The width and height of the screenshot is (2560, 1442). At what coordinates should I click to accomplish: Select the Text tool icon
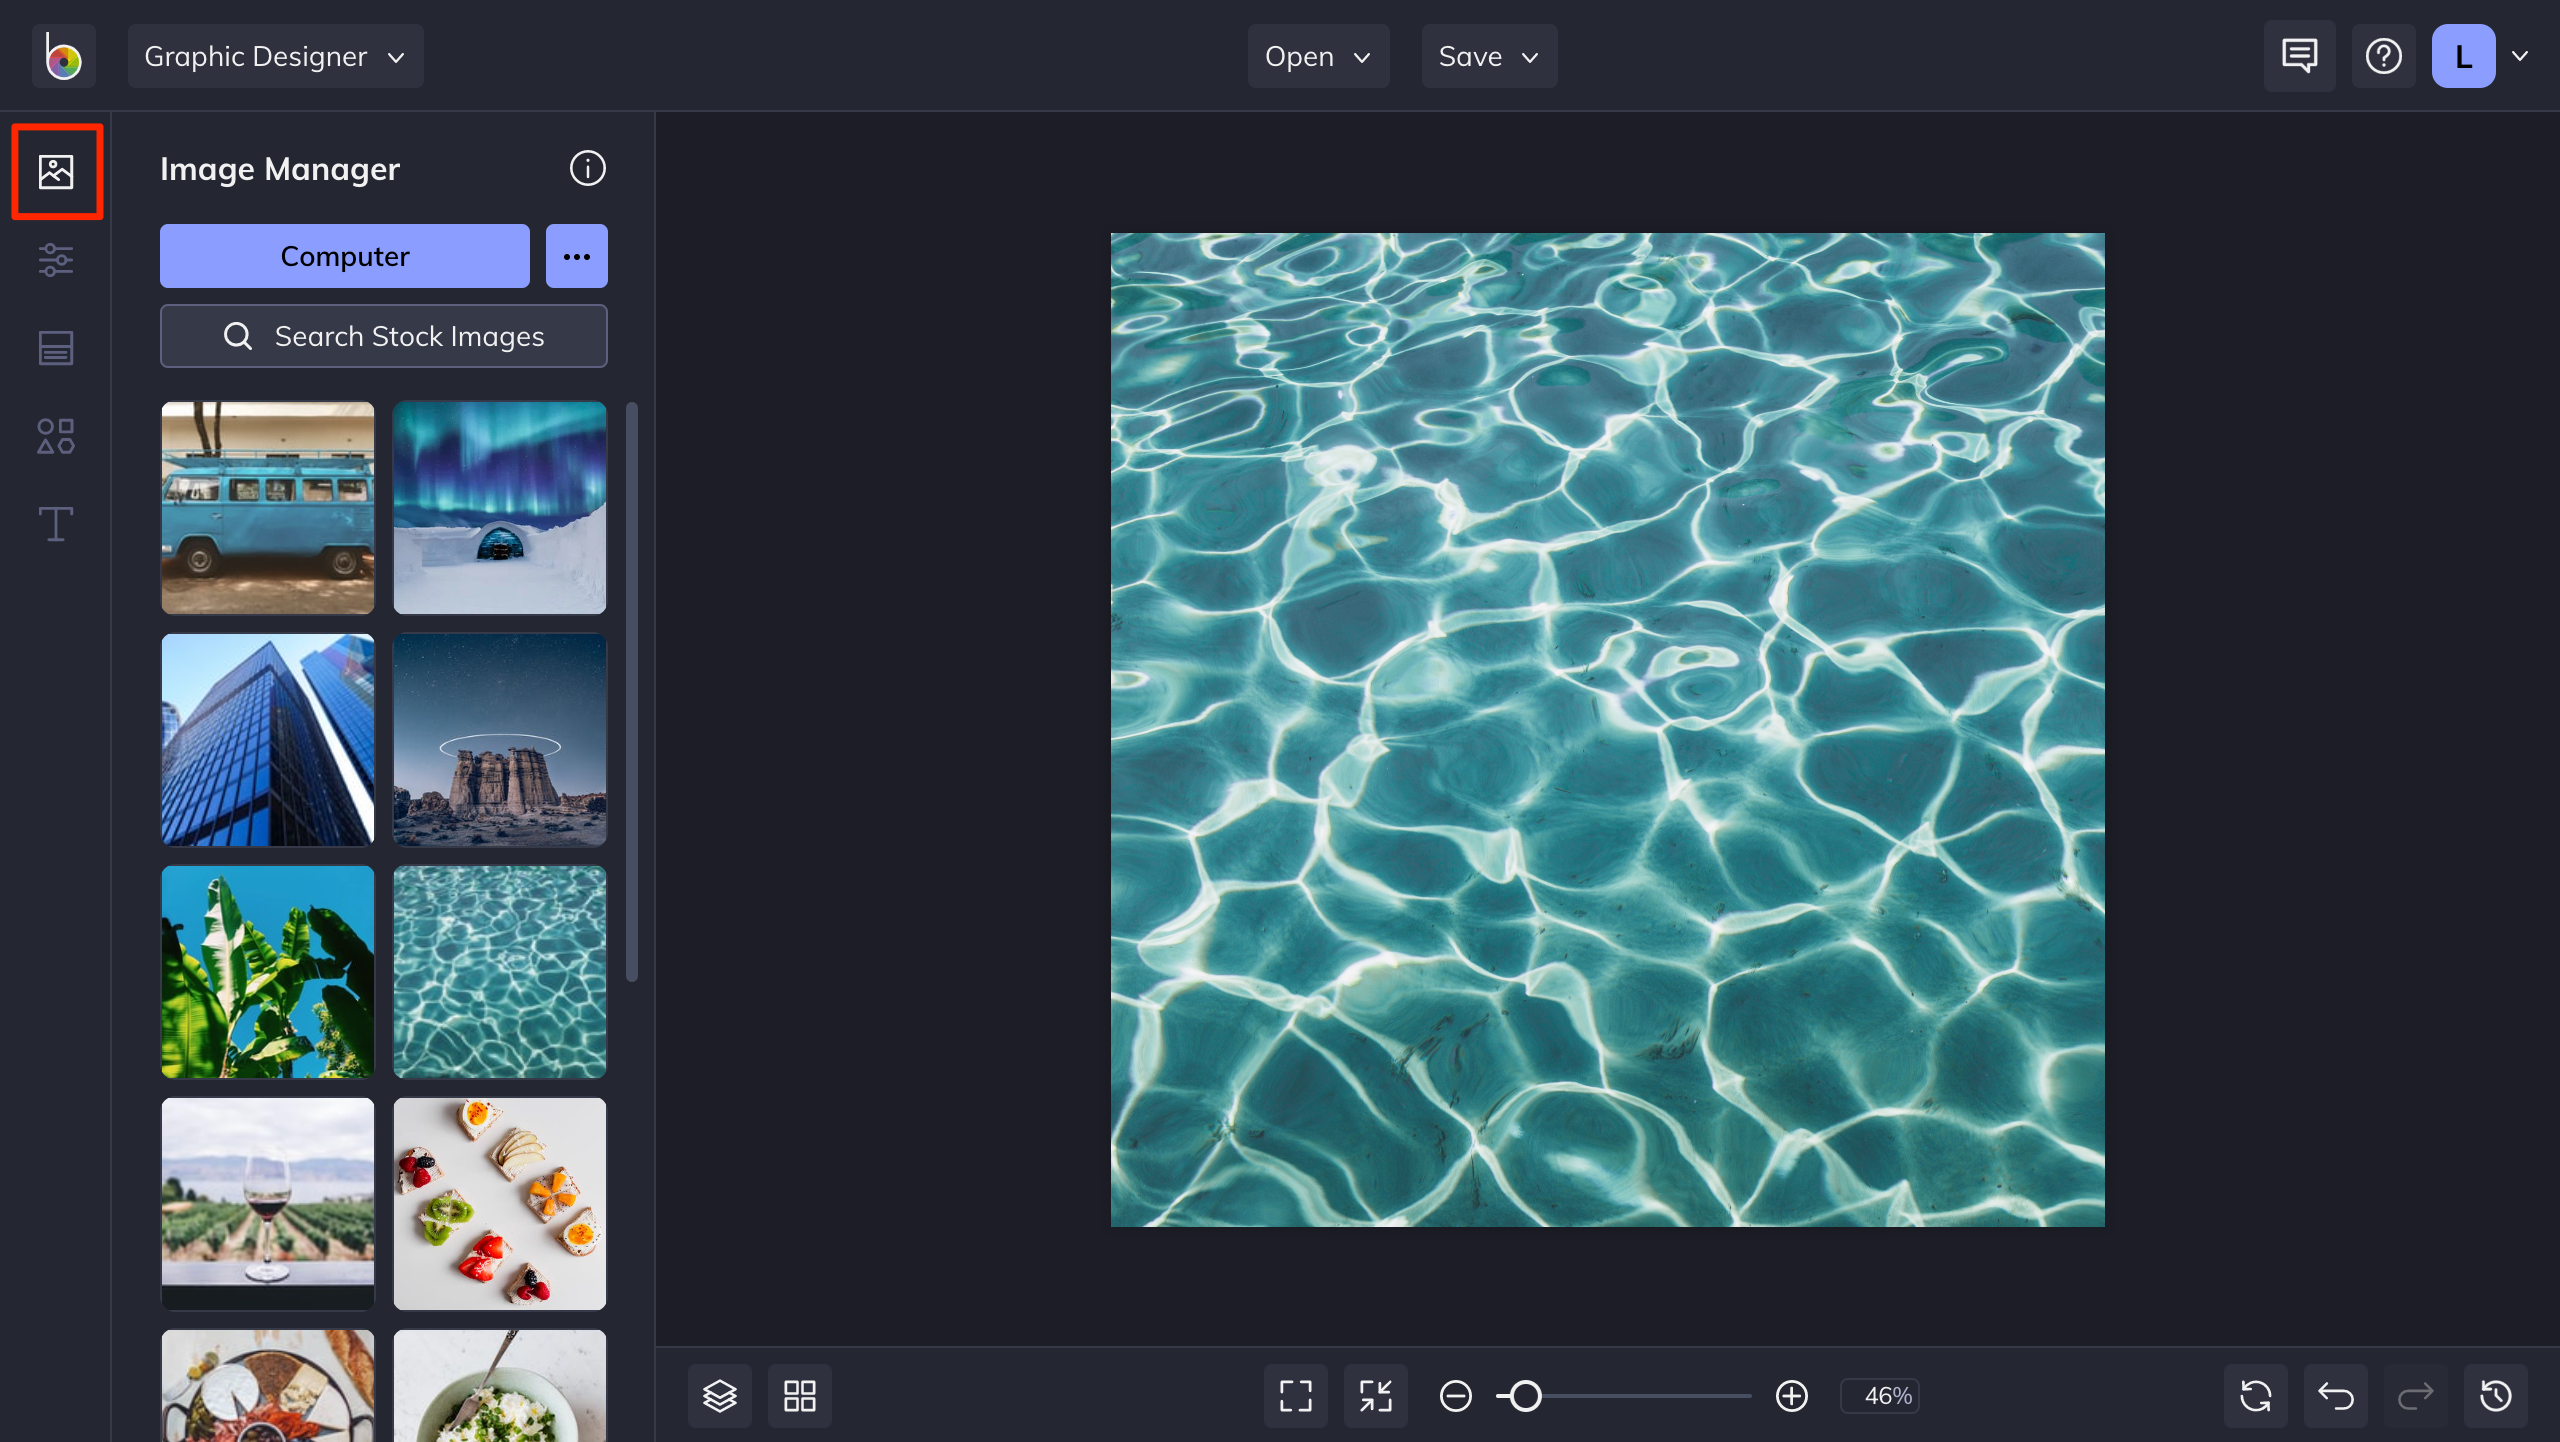[56, 524]
